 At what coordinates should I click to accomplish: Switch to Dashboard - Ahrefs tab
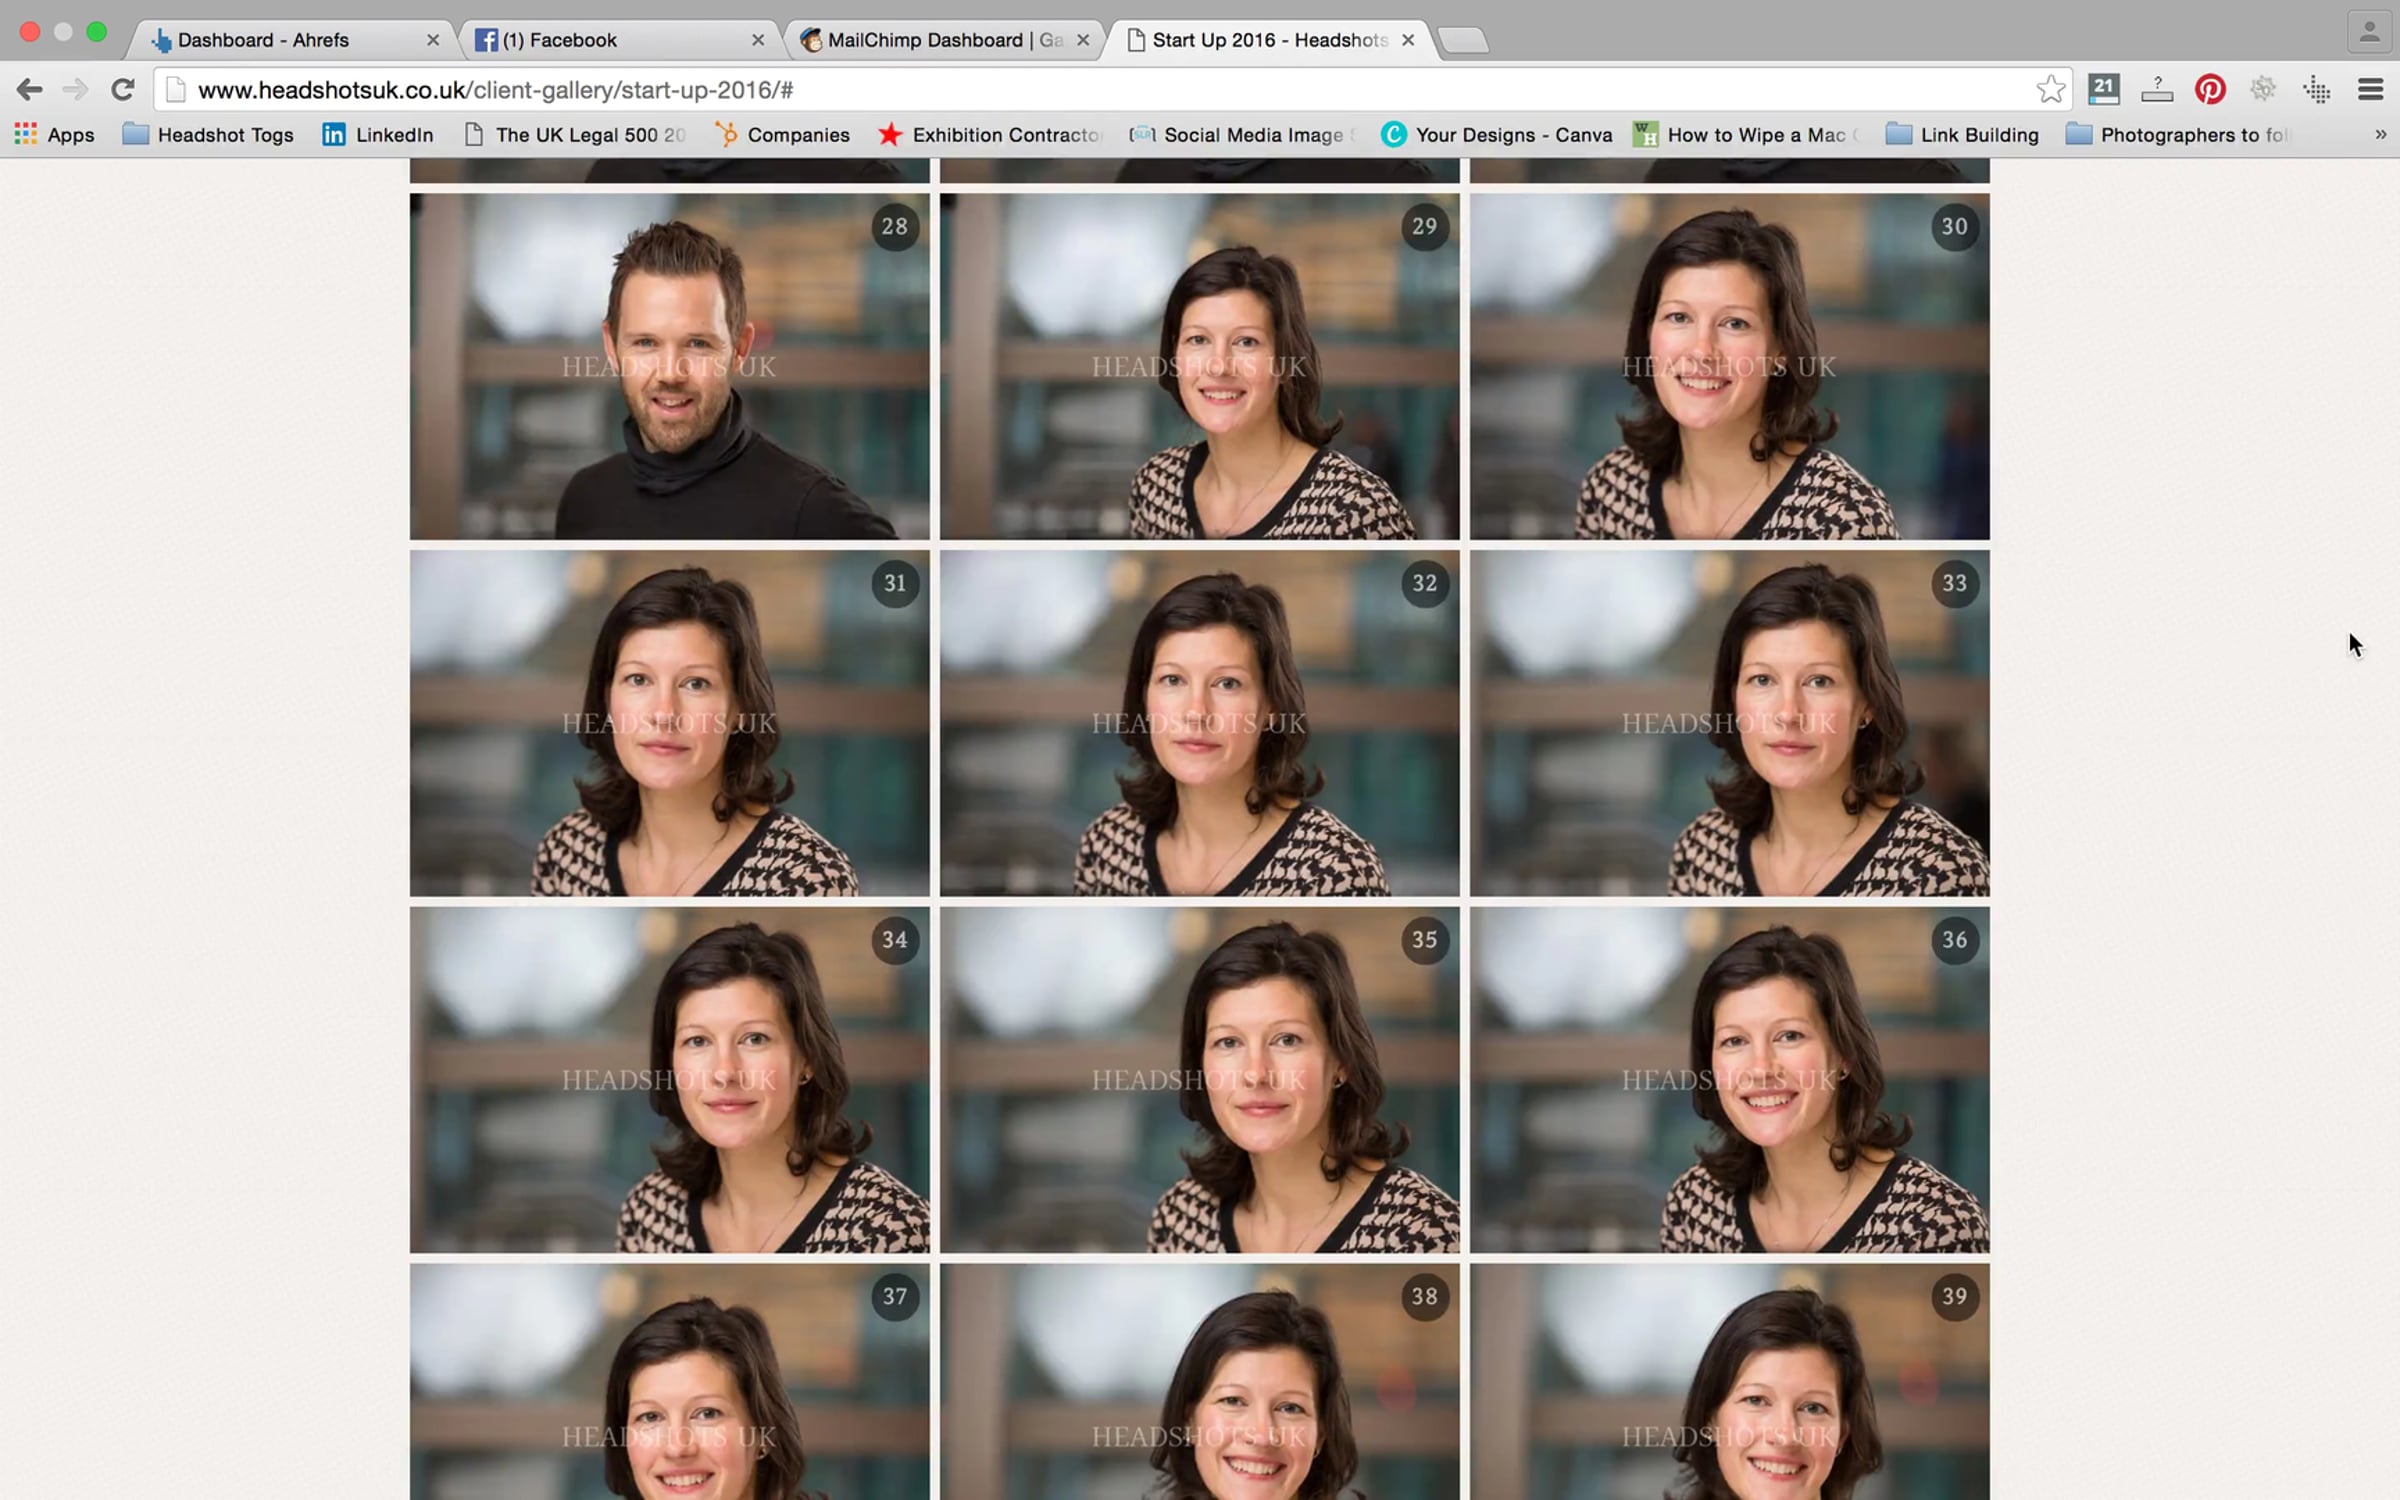click(264, 40)
